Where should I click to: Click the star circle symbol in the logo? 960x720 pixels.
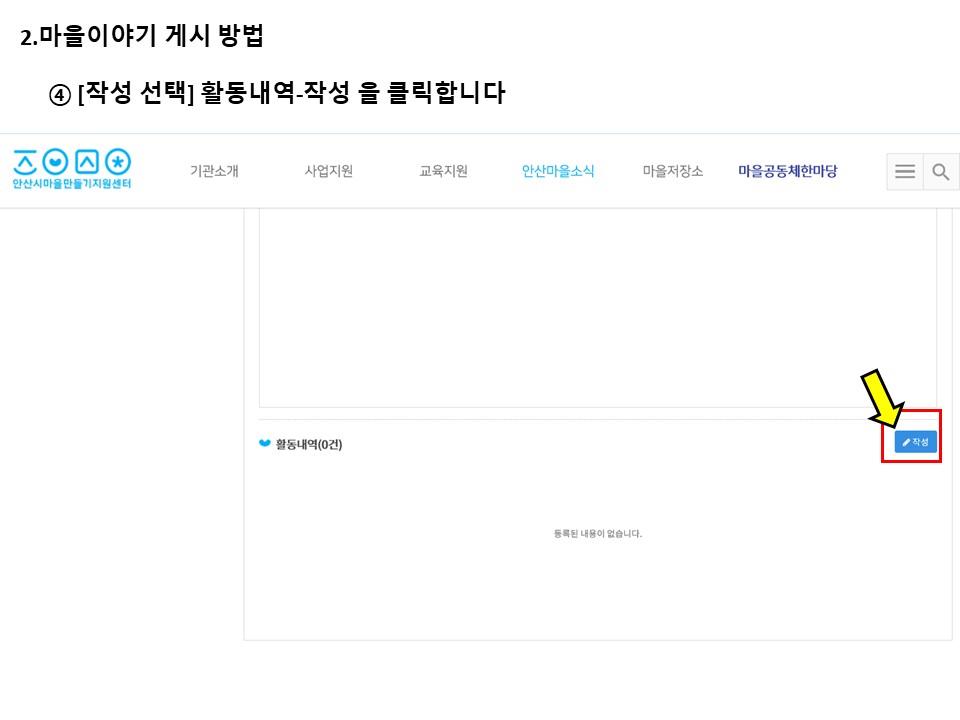[118, 161]
